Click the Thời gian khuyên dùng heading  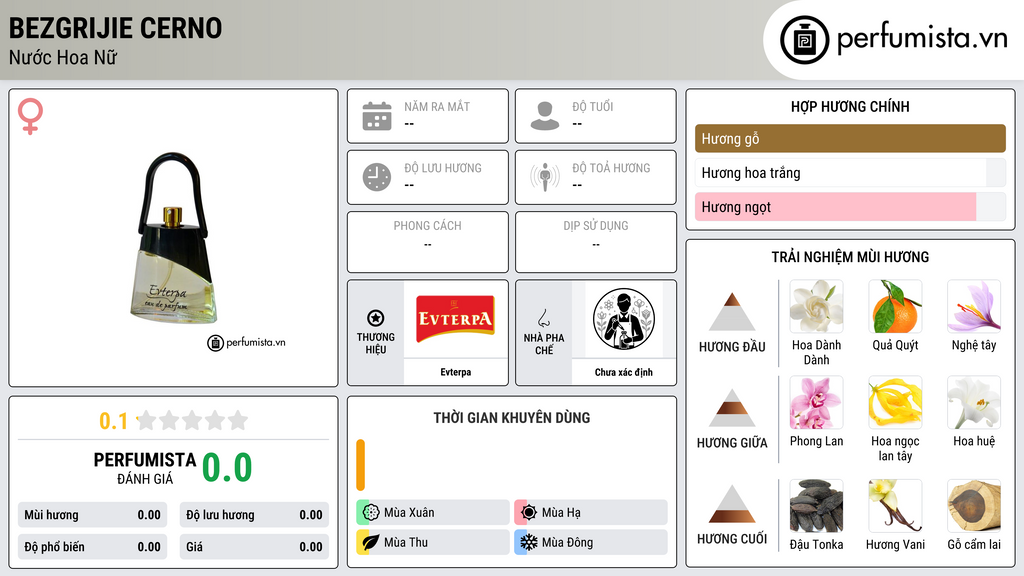(511, 417)
